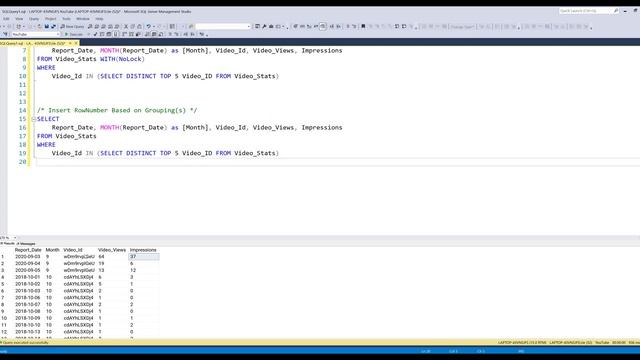Switch to the Results tab

pos(7,244)
